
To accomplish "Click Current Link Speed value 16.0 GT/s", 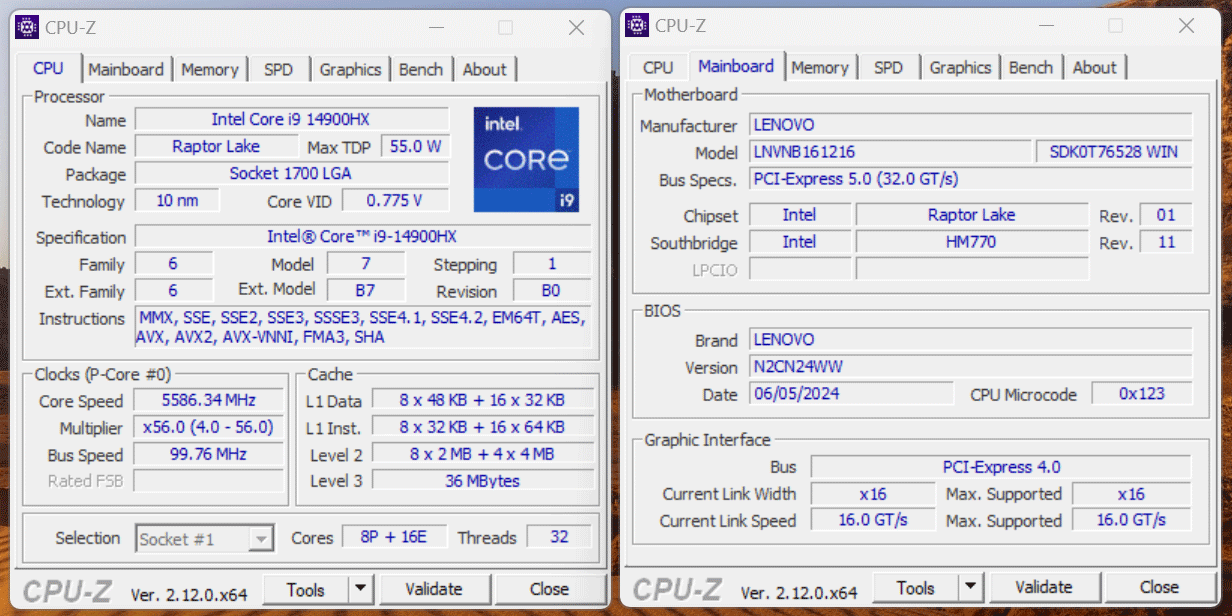I will (873, 520).
